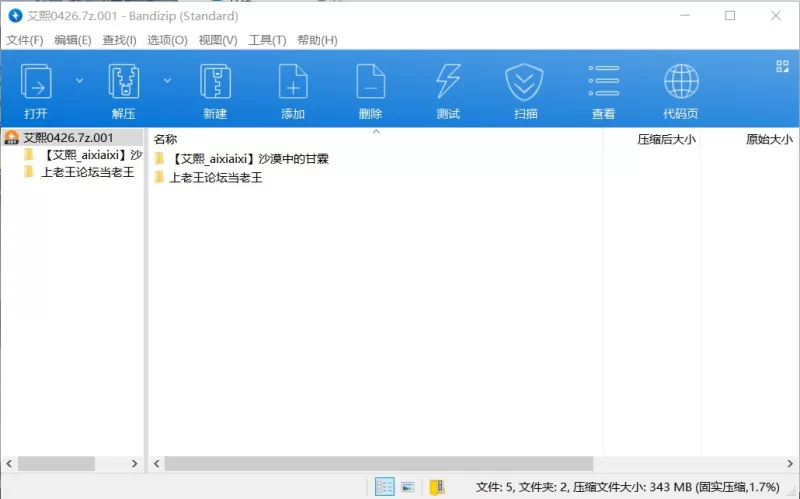Click the status bar archive size text
Viewport: 800px width, 499px height.
pos(628,487)
